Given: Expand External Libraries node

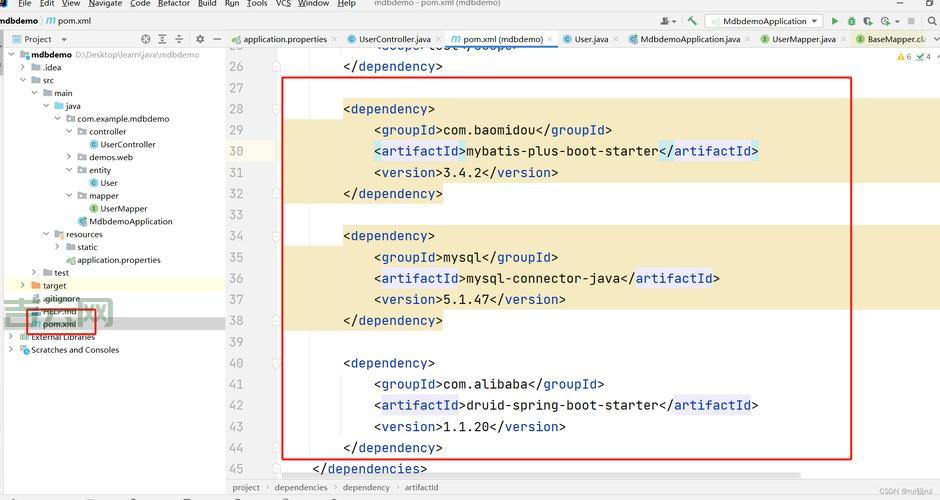Looking at the screenshot, I should [x=11, y=337].
